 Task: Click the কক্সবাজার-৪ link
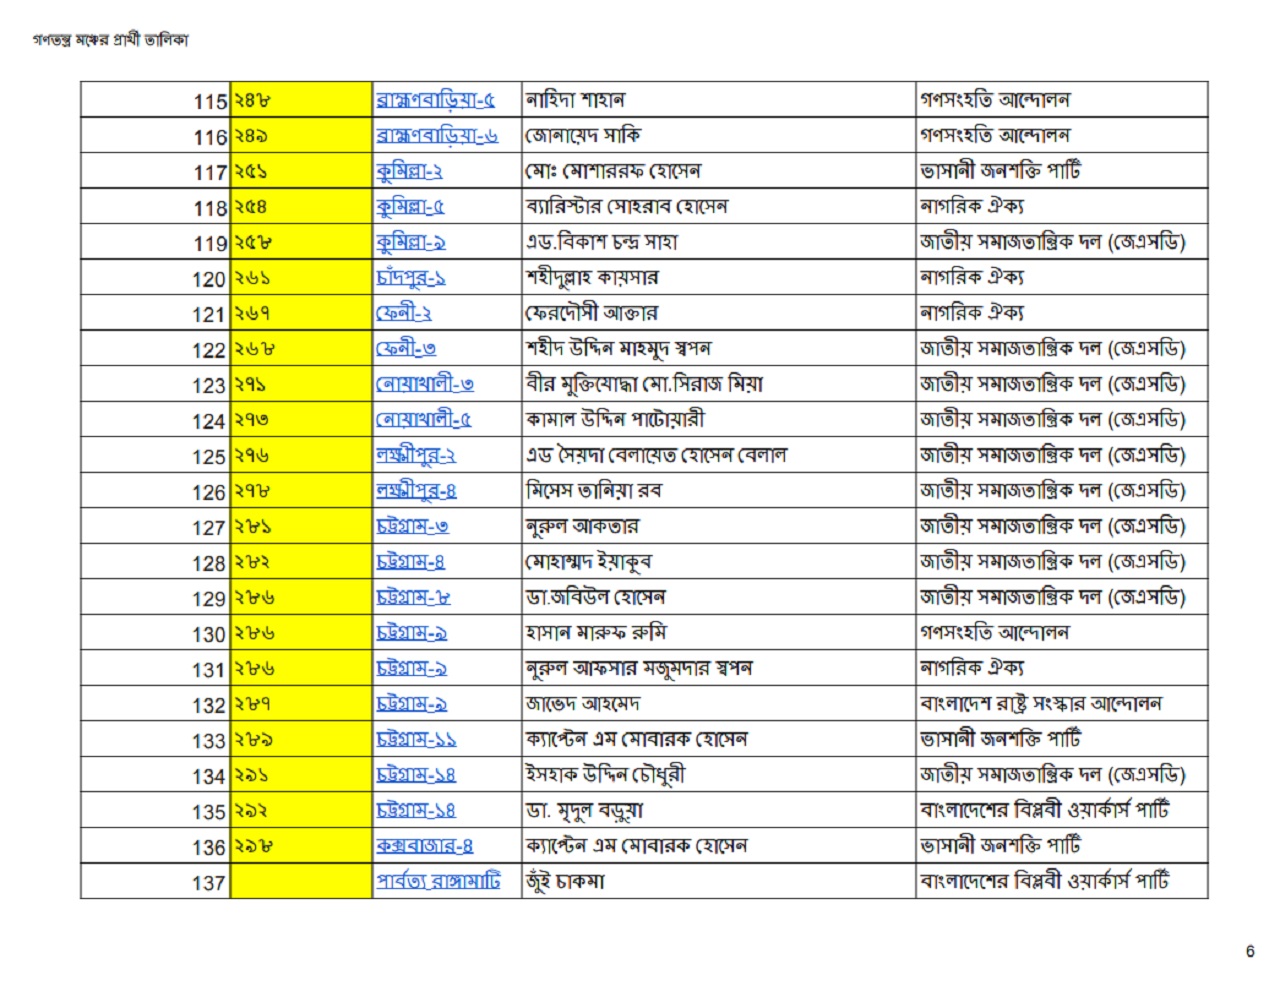coord(425,846)
